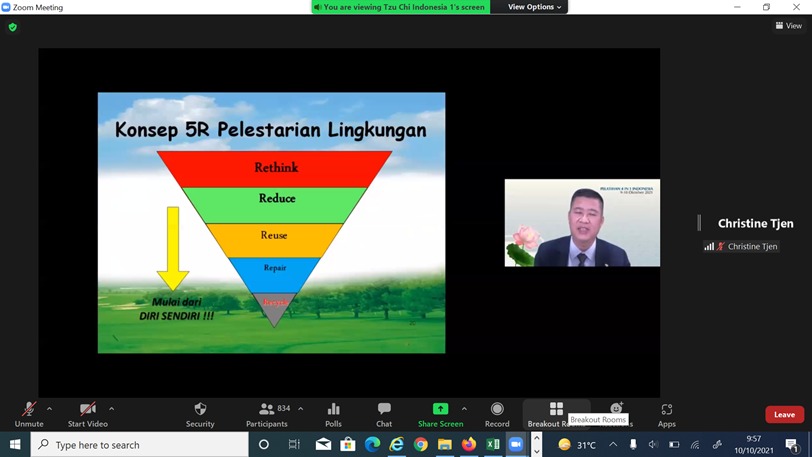The height and width of the screenshot is (457, 812).
Task: Open the Mail app from taskbar
Action: pos(323,445)
